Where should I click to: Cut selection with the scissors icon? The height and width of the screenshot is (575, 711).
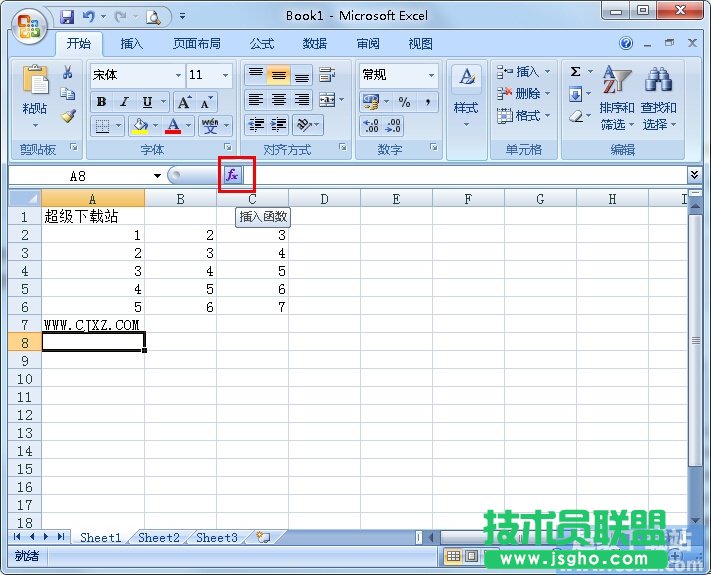[68, 72]
